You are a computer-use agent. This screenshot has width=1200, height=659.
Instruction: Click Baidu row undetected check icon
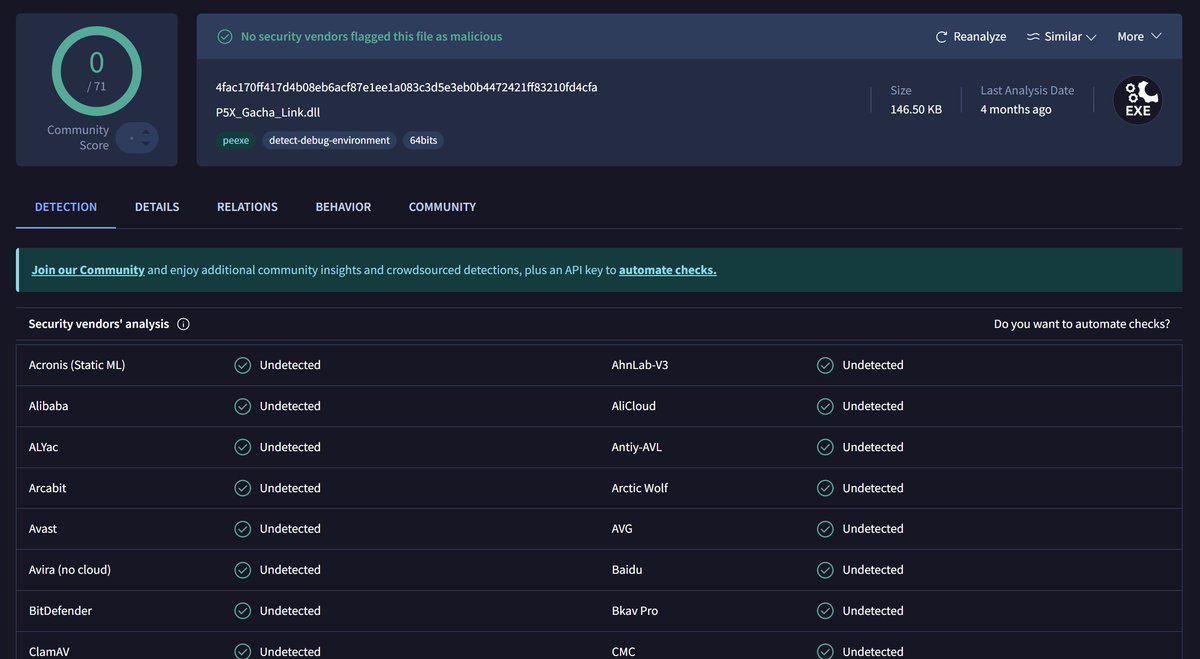pyautogui.click(x=825, y=570)
